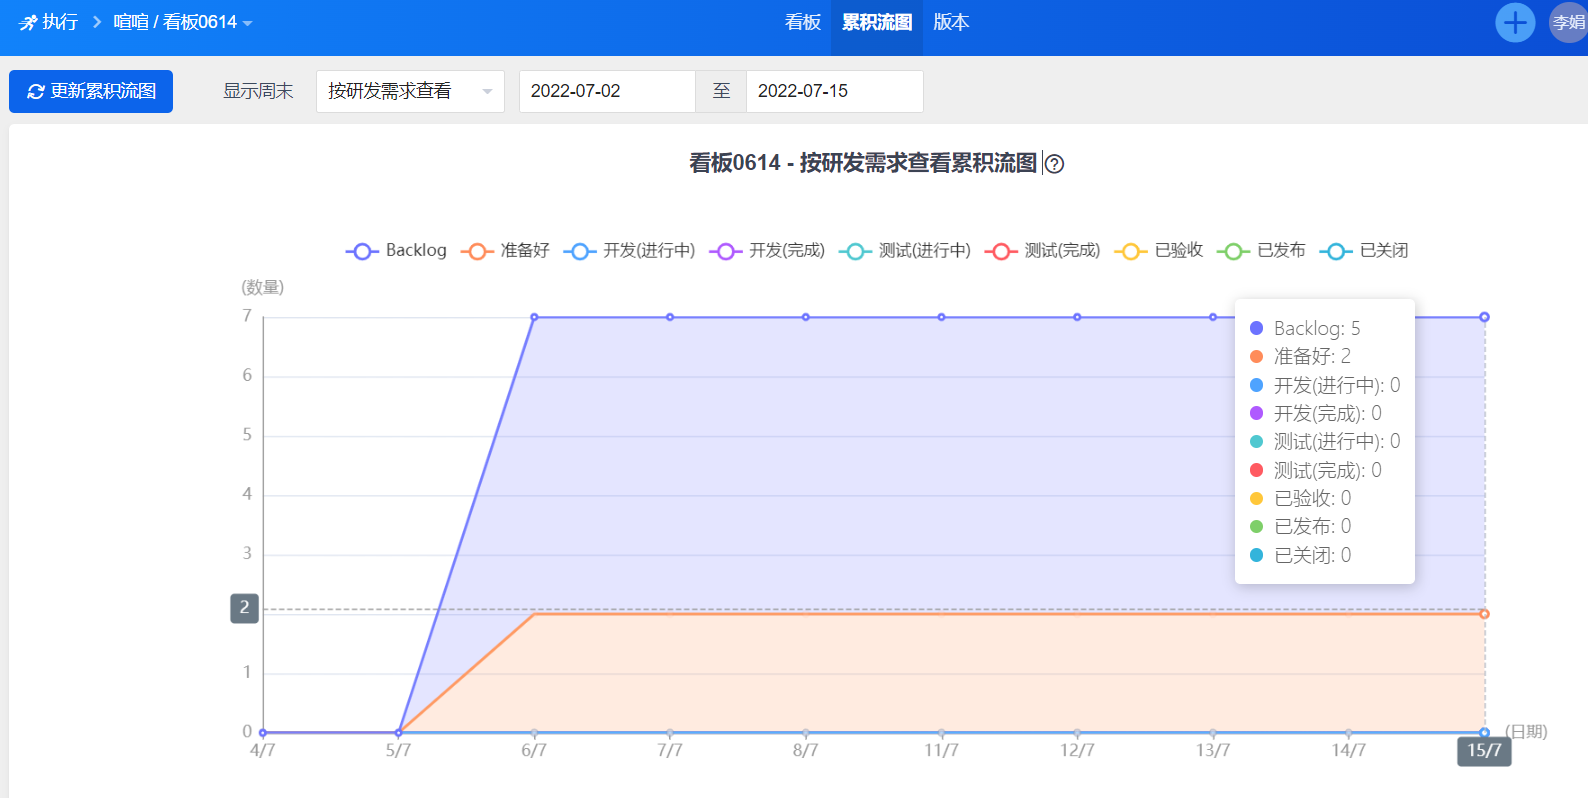Hide the 准备好 legend series
The image size is (1588, 798).
tap(506, 251)
